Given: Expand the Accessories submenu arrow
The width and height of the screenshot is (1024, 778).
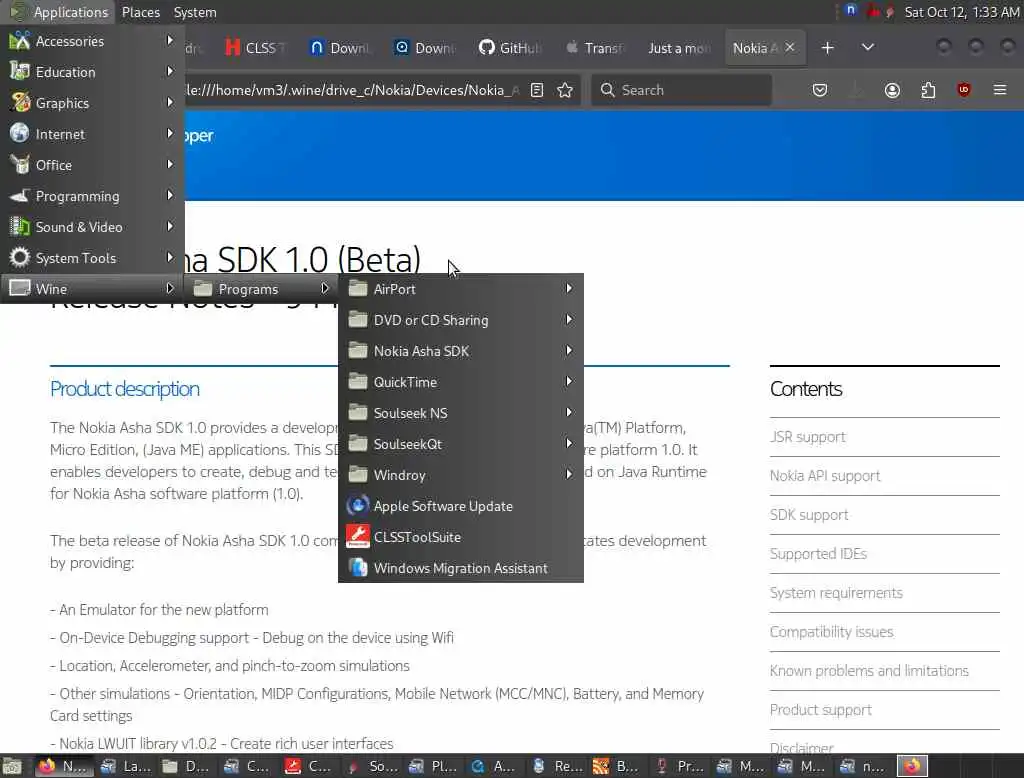Looking at the screenshot, I should point(170,40).
